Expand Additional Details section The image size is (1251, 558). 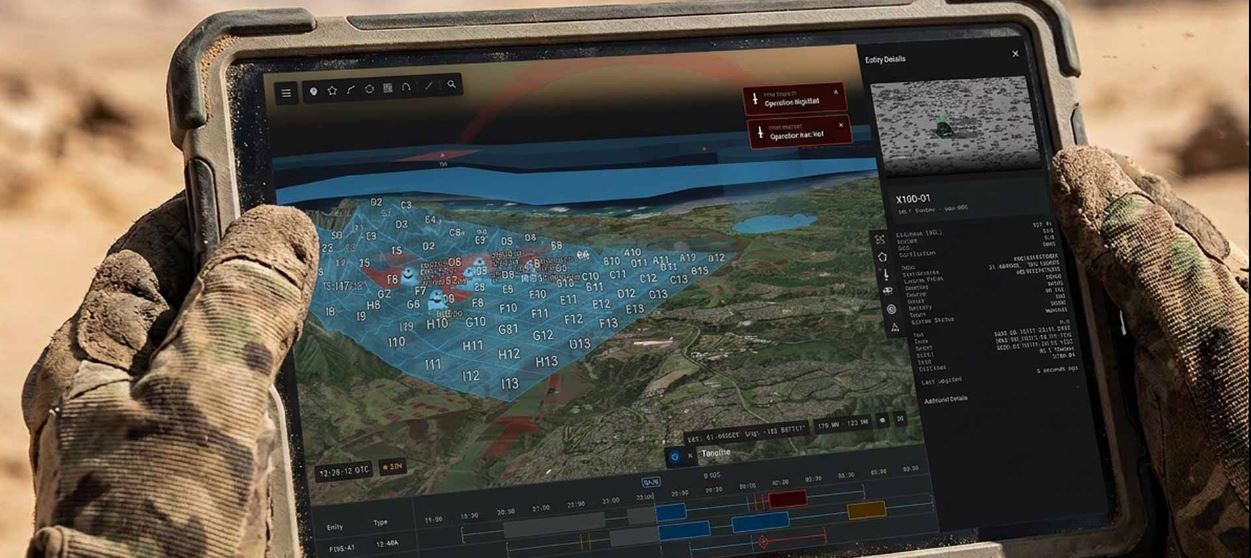[946, 399]
